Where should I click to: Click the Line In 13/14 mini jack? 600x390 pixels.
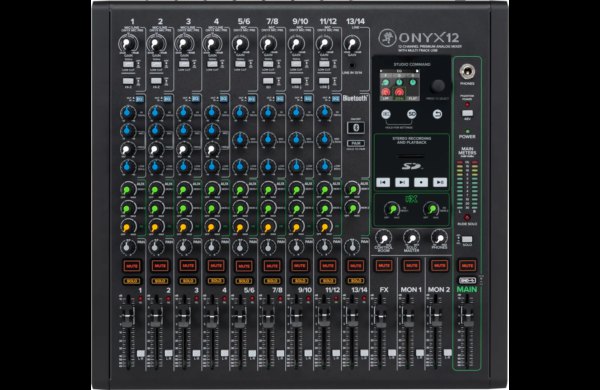tap(352, 65)
